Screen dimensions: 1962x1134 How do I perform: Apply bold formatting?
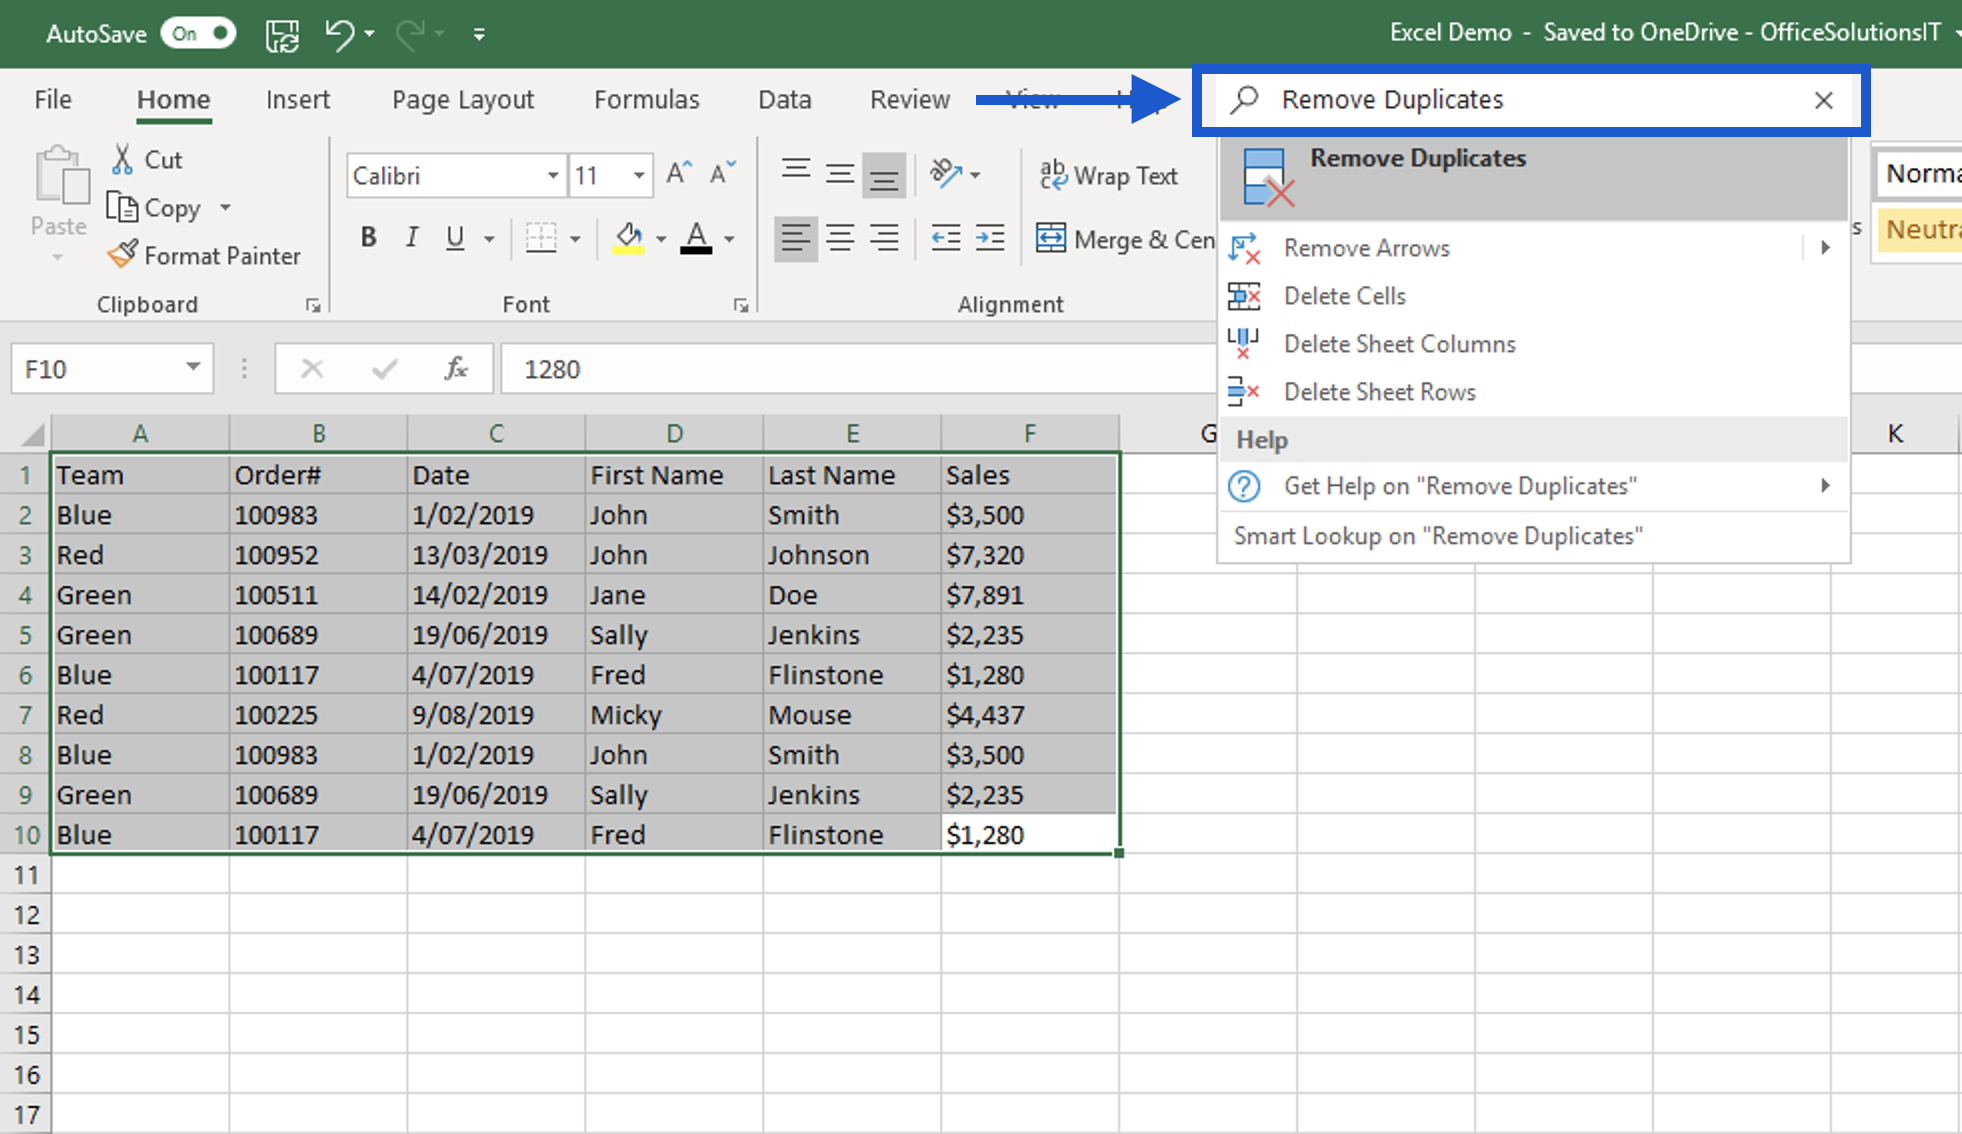click(x=368, y=237)
